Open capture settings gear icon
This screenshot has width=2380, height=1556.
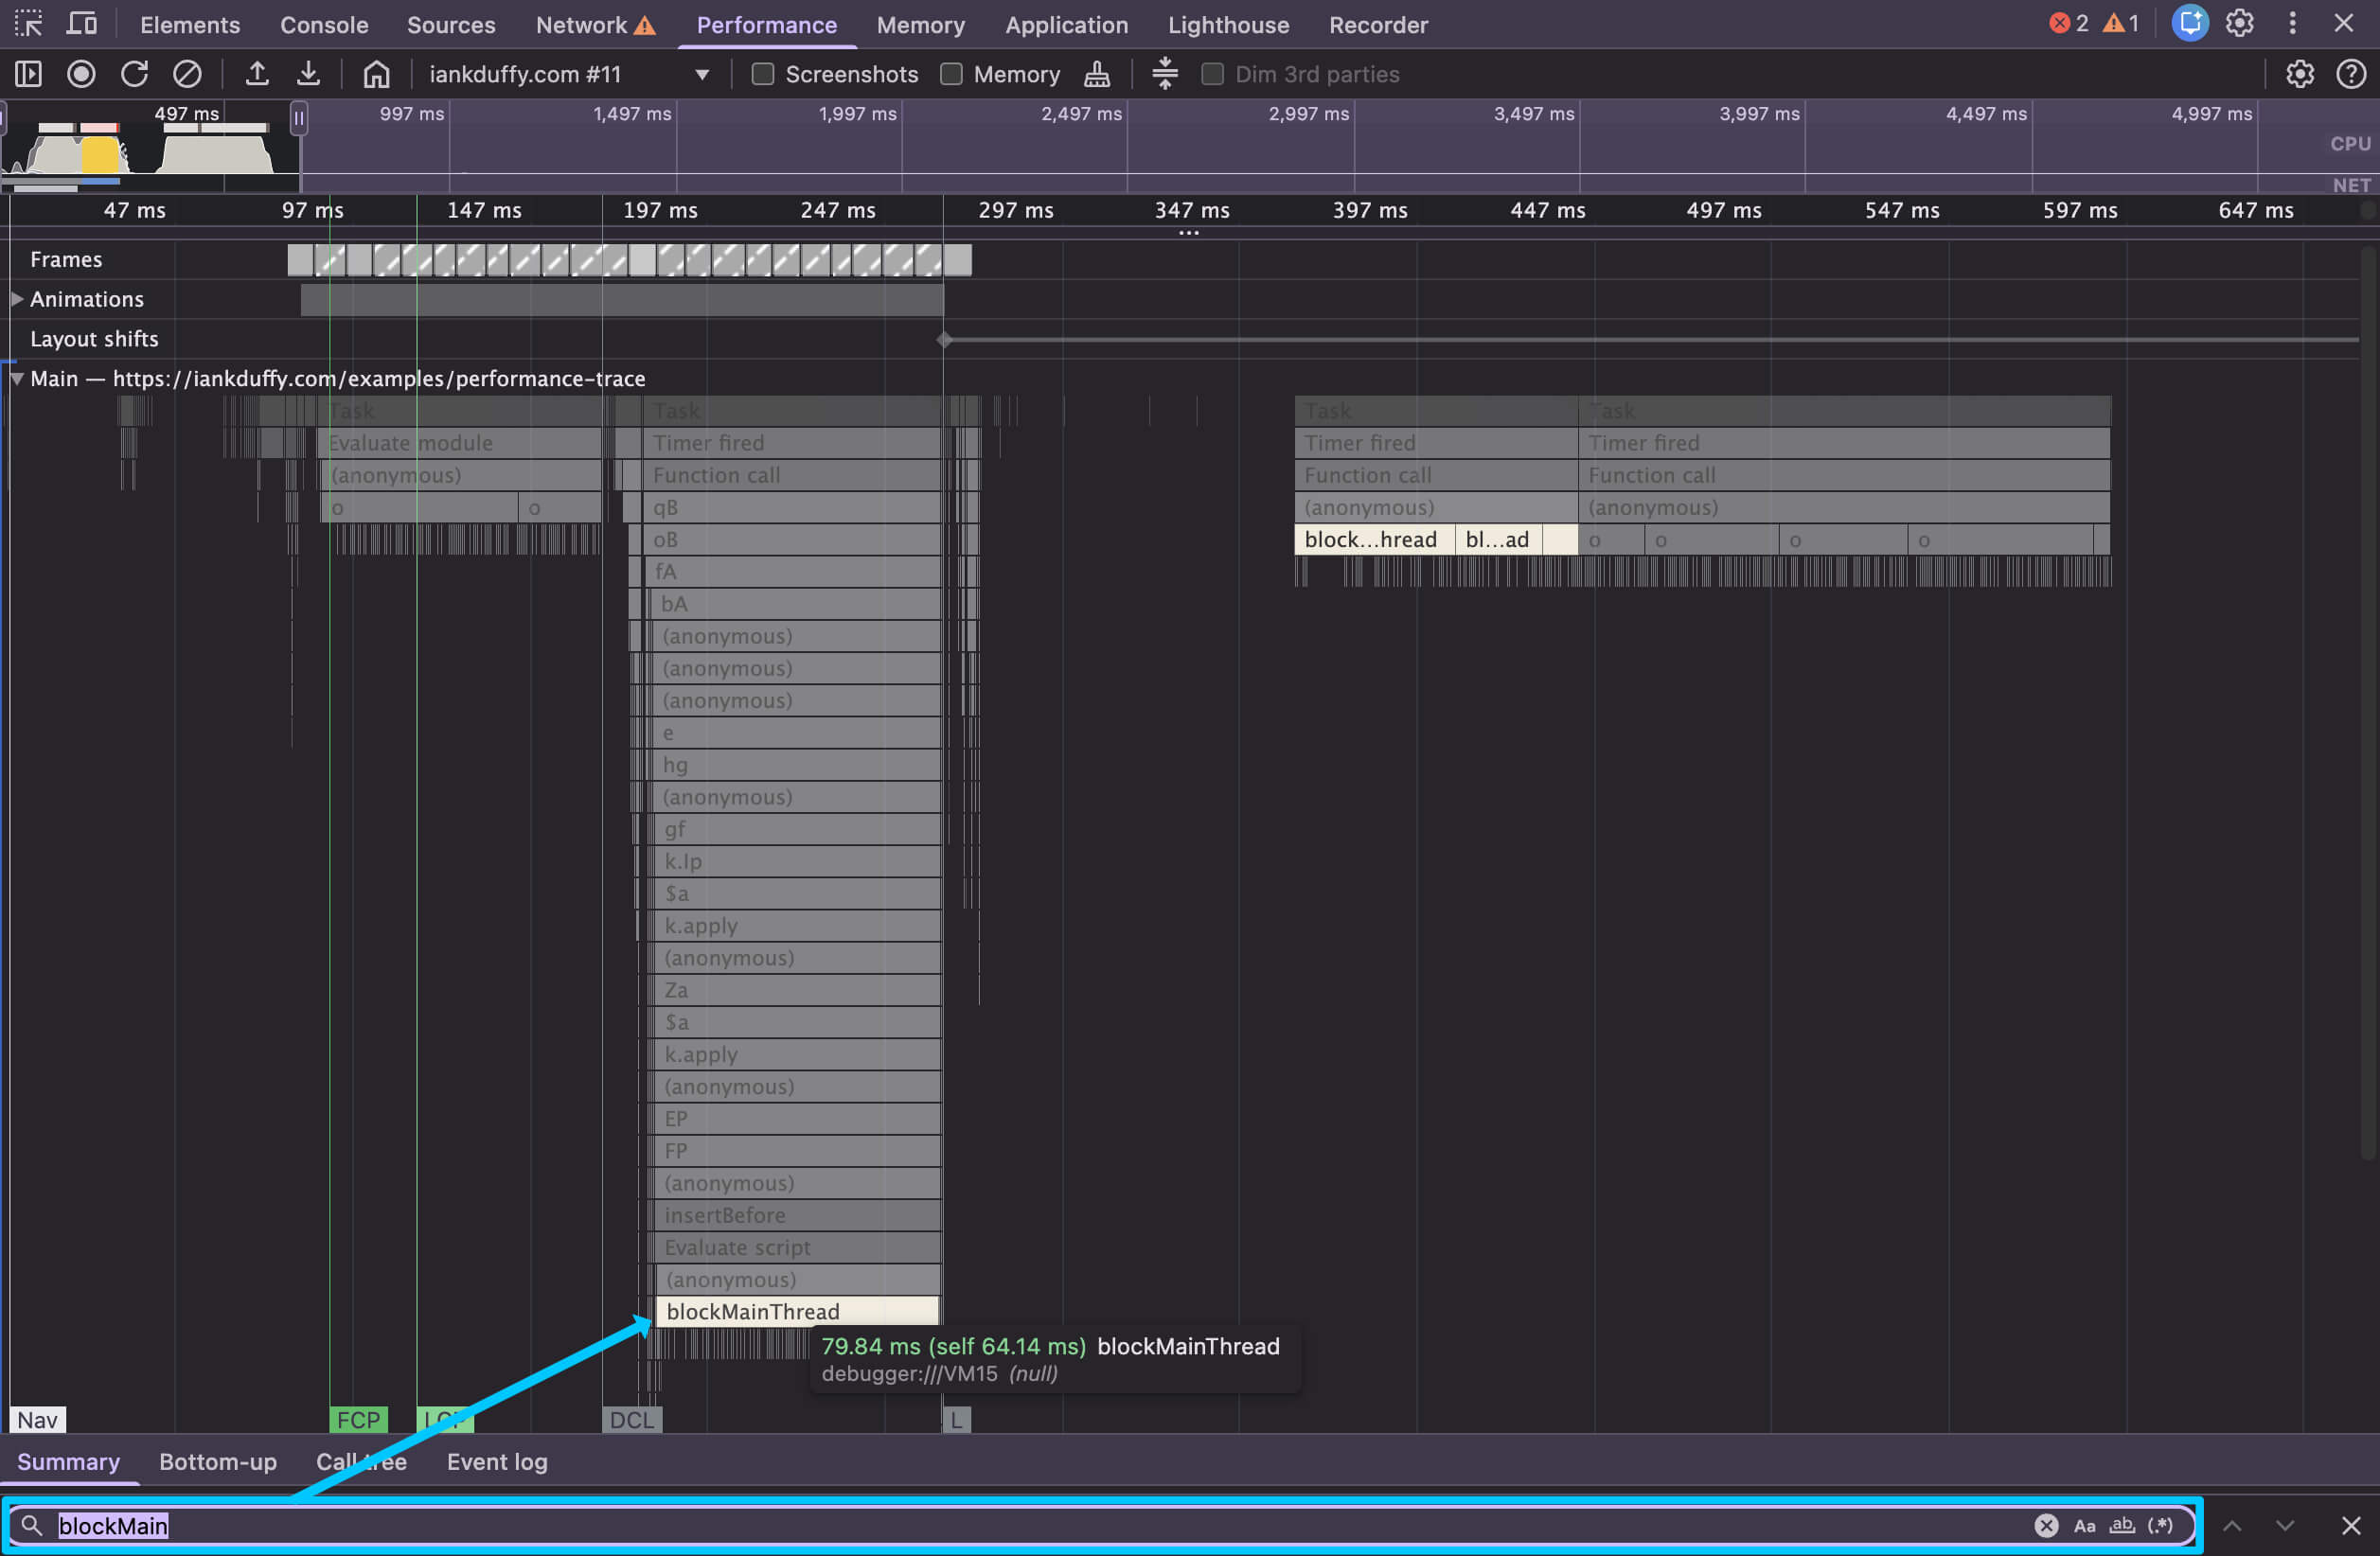(x=2299, y=74)
